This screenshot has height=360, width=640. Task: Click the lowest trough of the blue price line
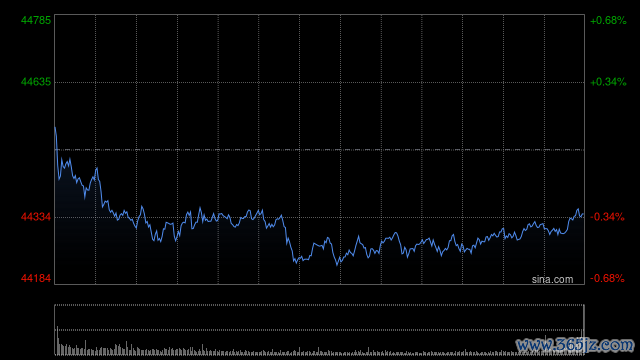pyautogui.click(x=337, y=264)
